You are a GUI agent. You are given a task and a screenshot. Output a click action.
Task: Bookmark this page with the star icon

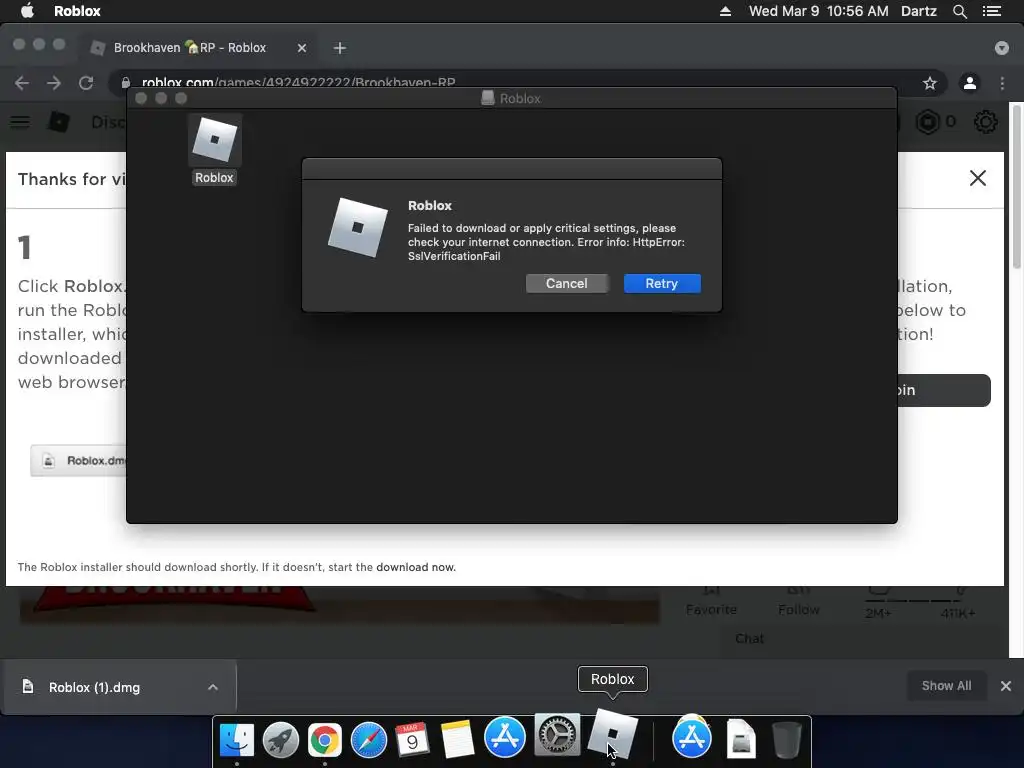point(929,83)
